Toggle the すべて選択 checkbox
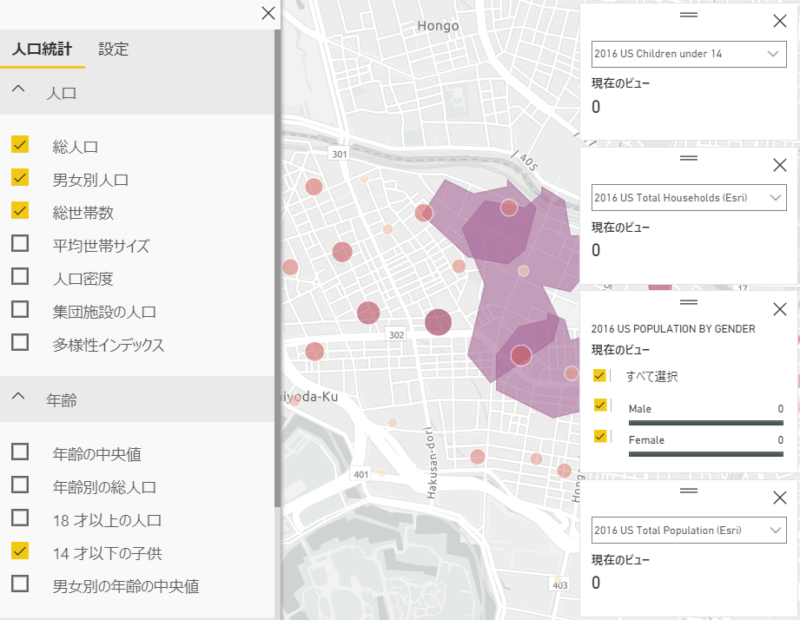 (x=599, y=376)
